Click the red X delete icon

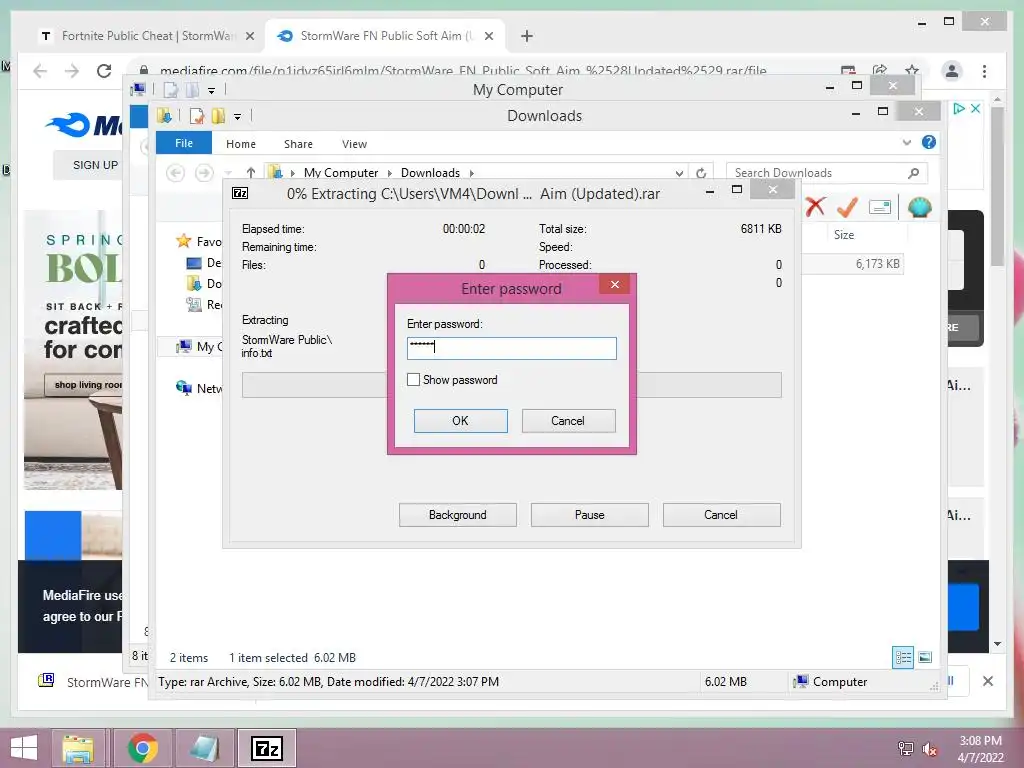pos(815,207)
